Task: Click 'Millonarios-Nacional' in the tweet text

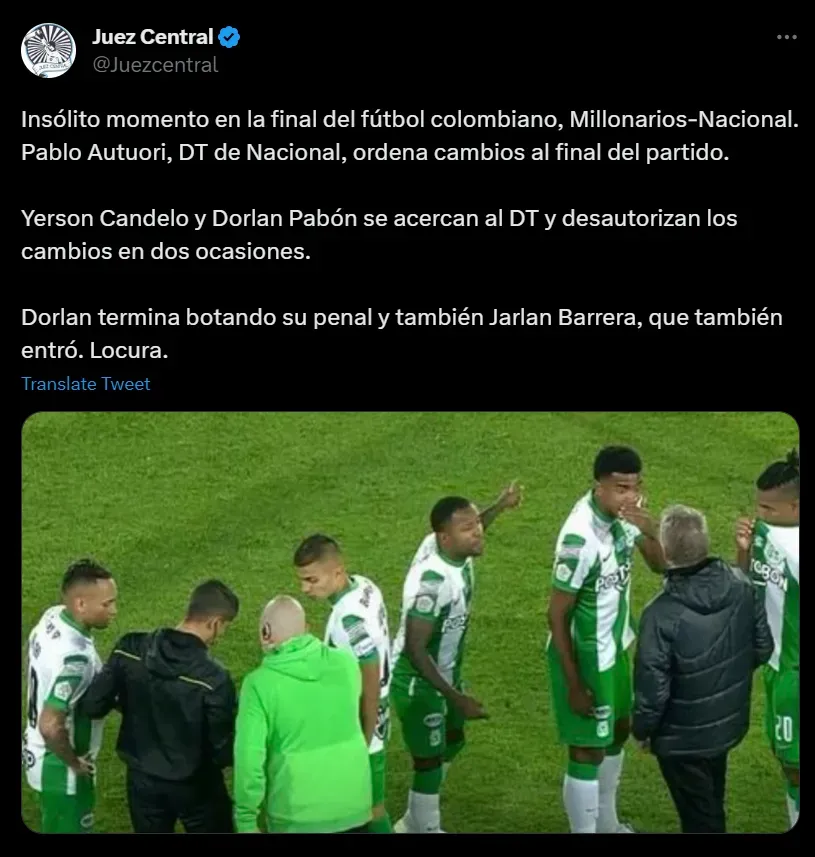Action: [684, 119]
